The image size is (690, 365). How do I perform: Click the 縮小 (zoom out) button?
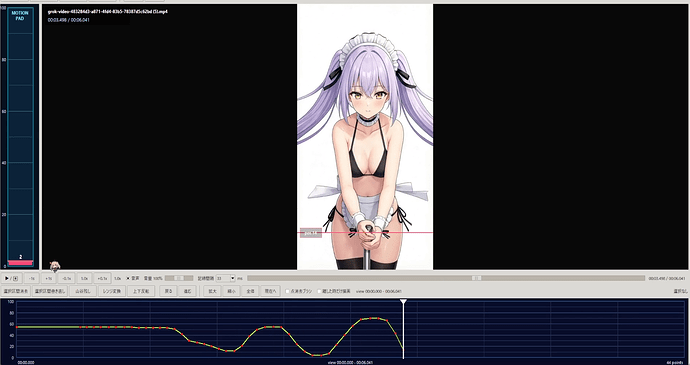click(x=231, y=291)
